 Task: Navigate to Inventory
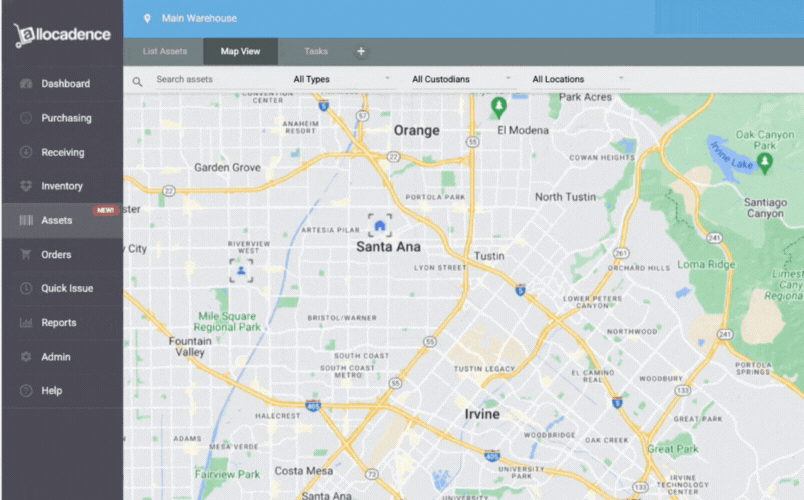click(x=63, y=186)
